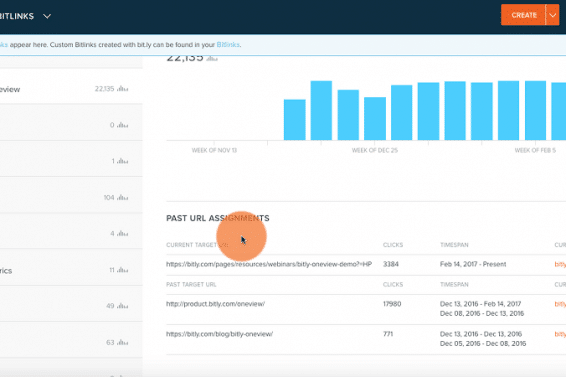Click the timespan Dec 05, 2016 - Dec 08, 2016

(x=483, y=344)
